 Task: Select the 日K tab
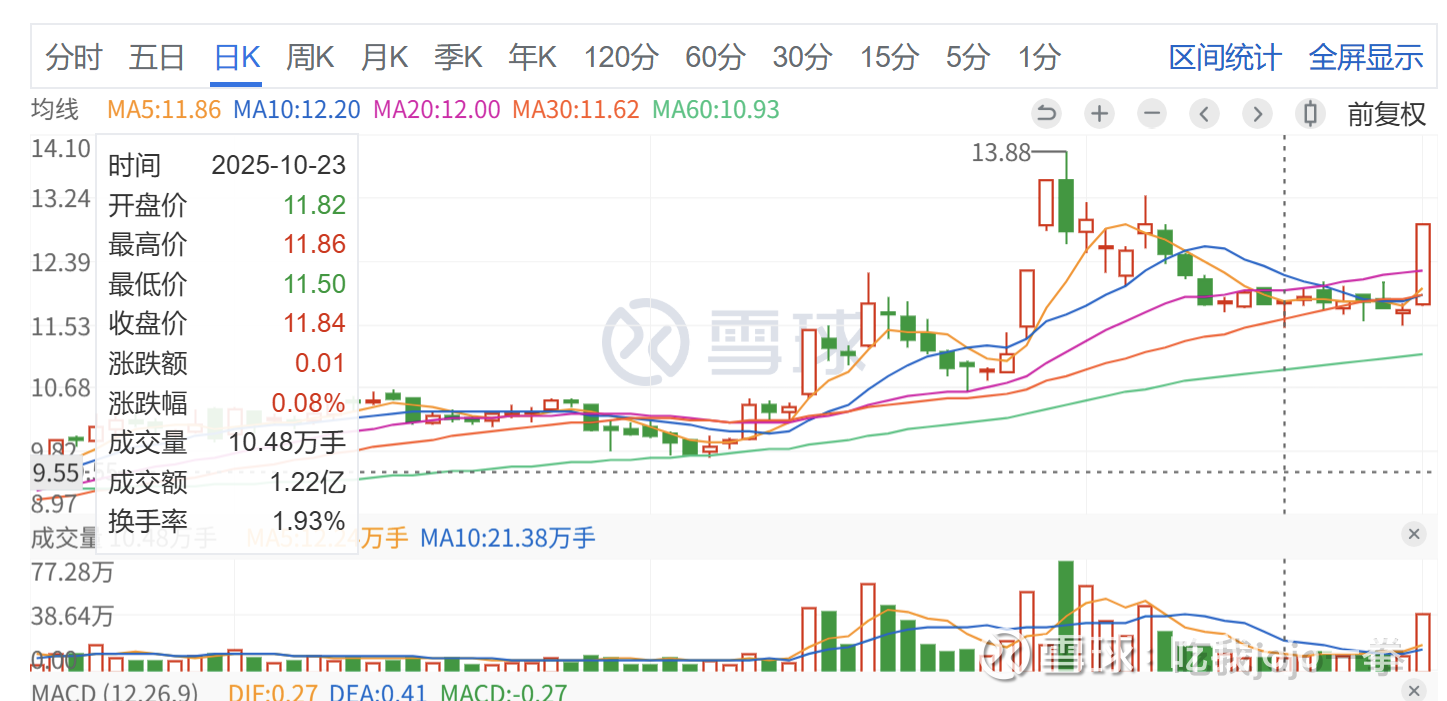tap(237, 57)
